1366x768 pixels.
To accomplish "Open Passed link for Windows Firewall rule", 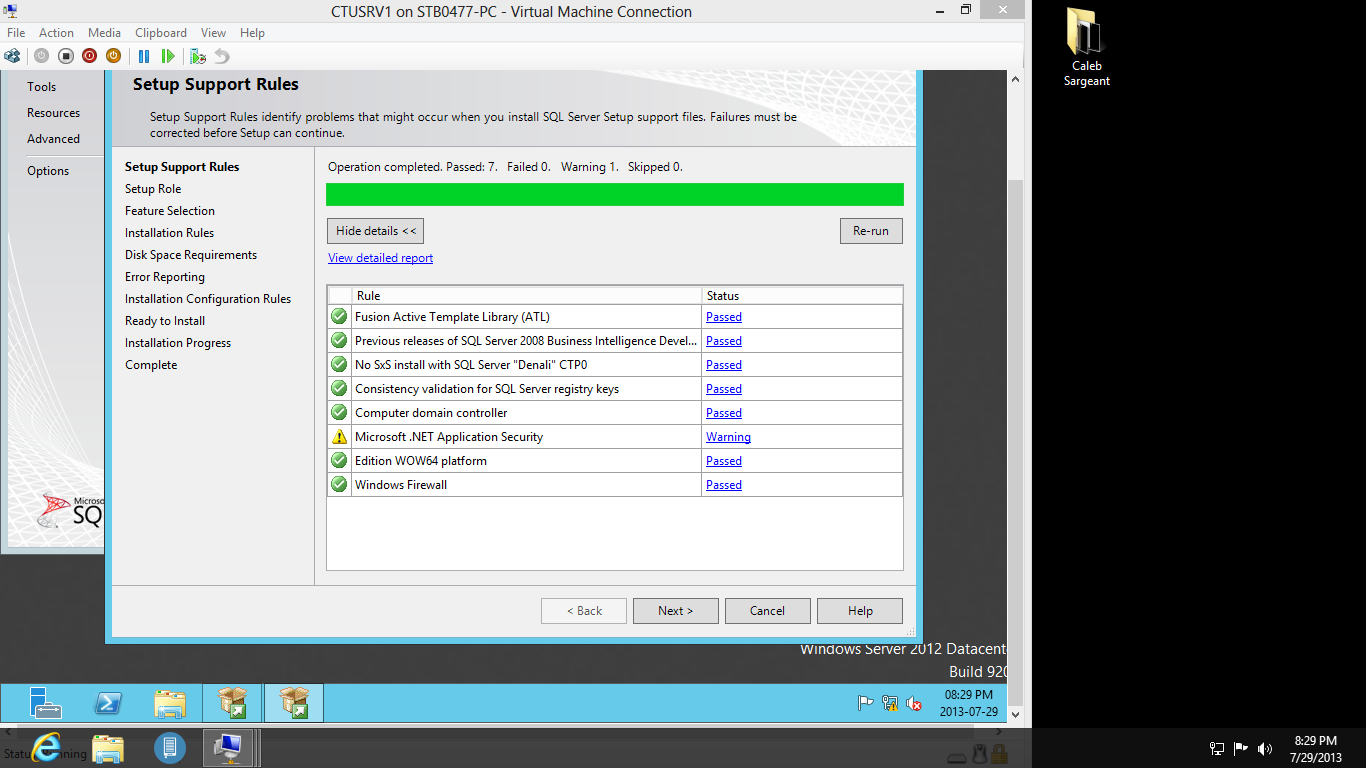I will [724, 485].
